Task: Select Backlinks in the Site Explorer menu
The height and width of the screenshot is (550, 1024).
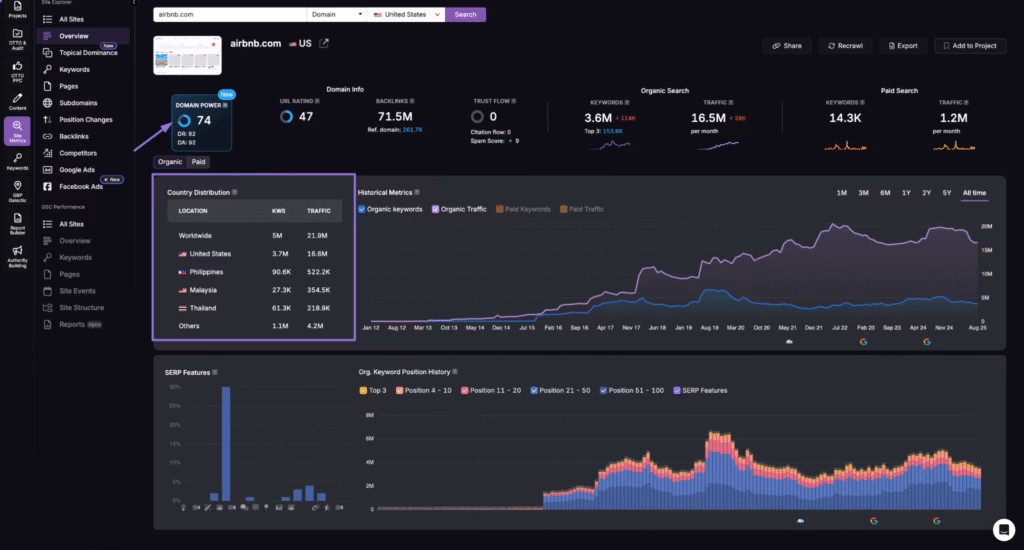Action: click(74, 136)
